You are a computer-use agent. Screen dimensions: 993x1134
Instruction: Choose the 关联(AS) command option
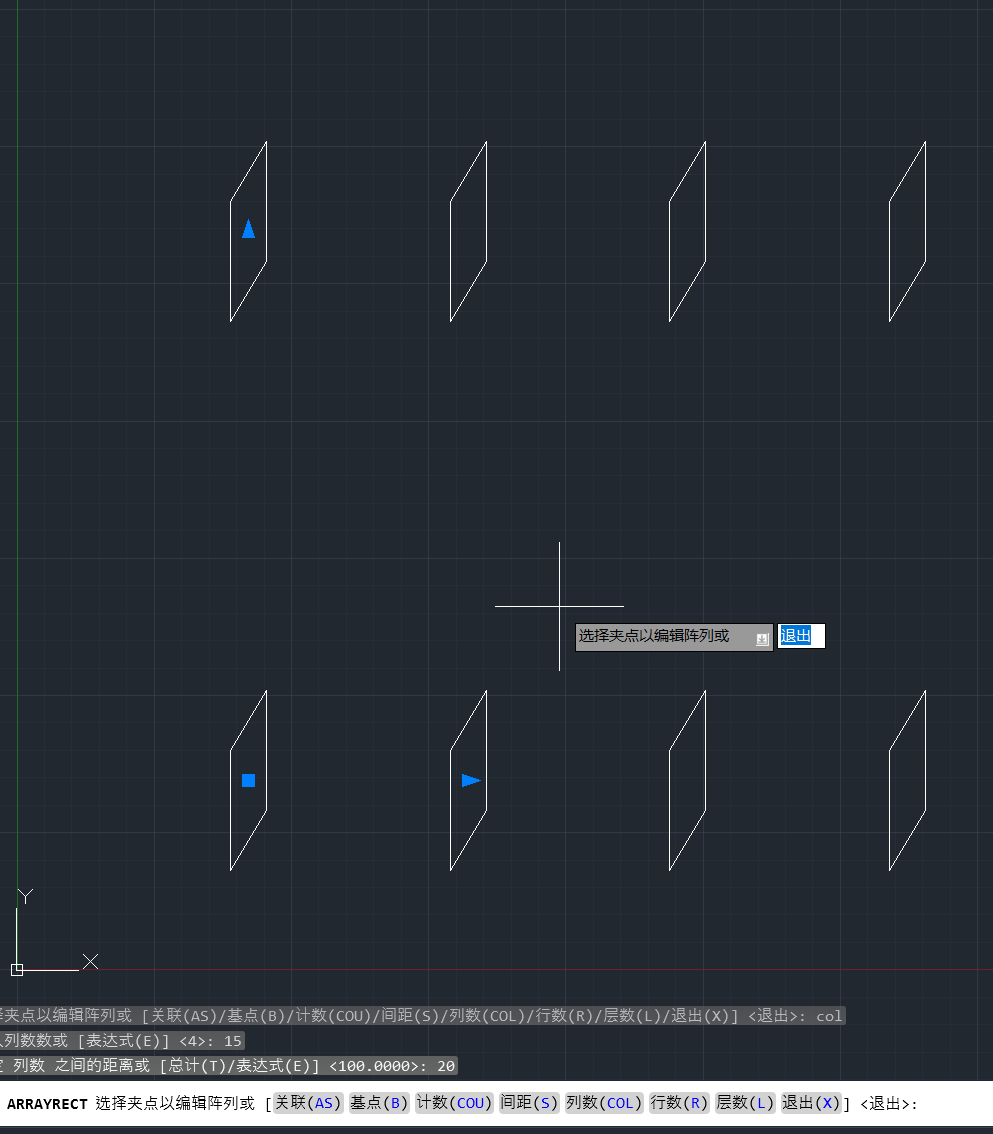pyautogui.click(x=308, y=1103)
